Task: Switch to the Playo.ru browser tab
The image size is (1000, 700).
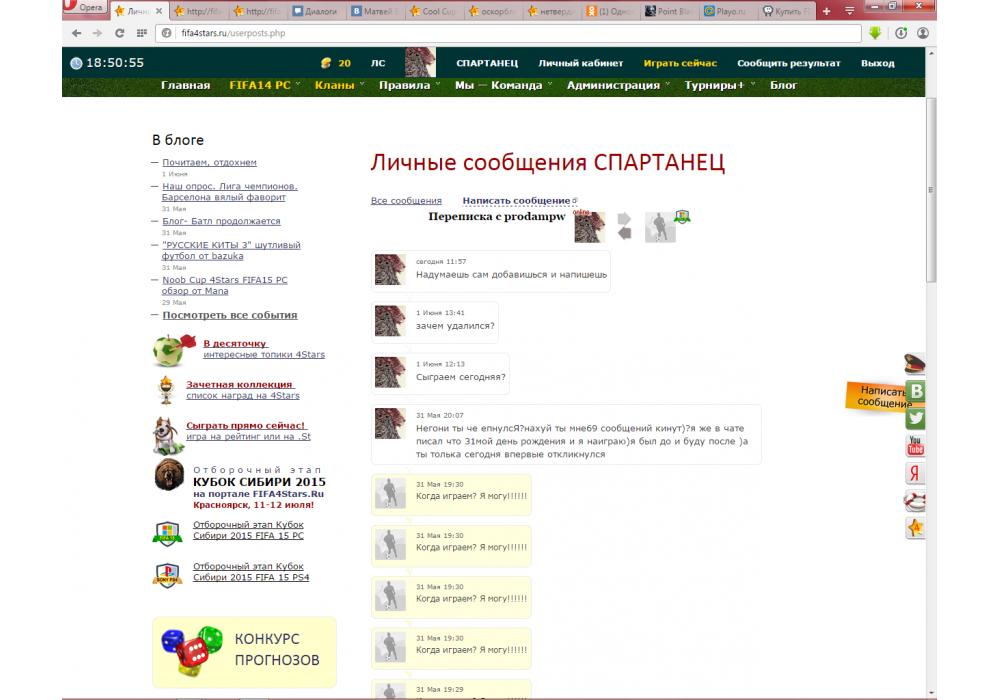Action: point(726,11)
